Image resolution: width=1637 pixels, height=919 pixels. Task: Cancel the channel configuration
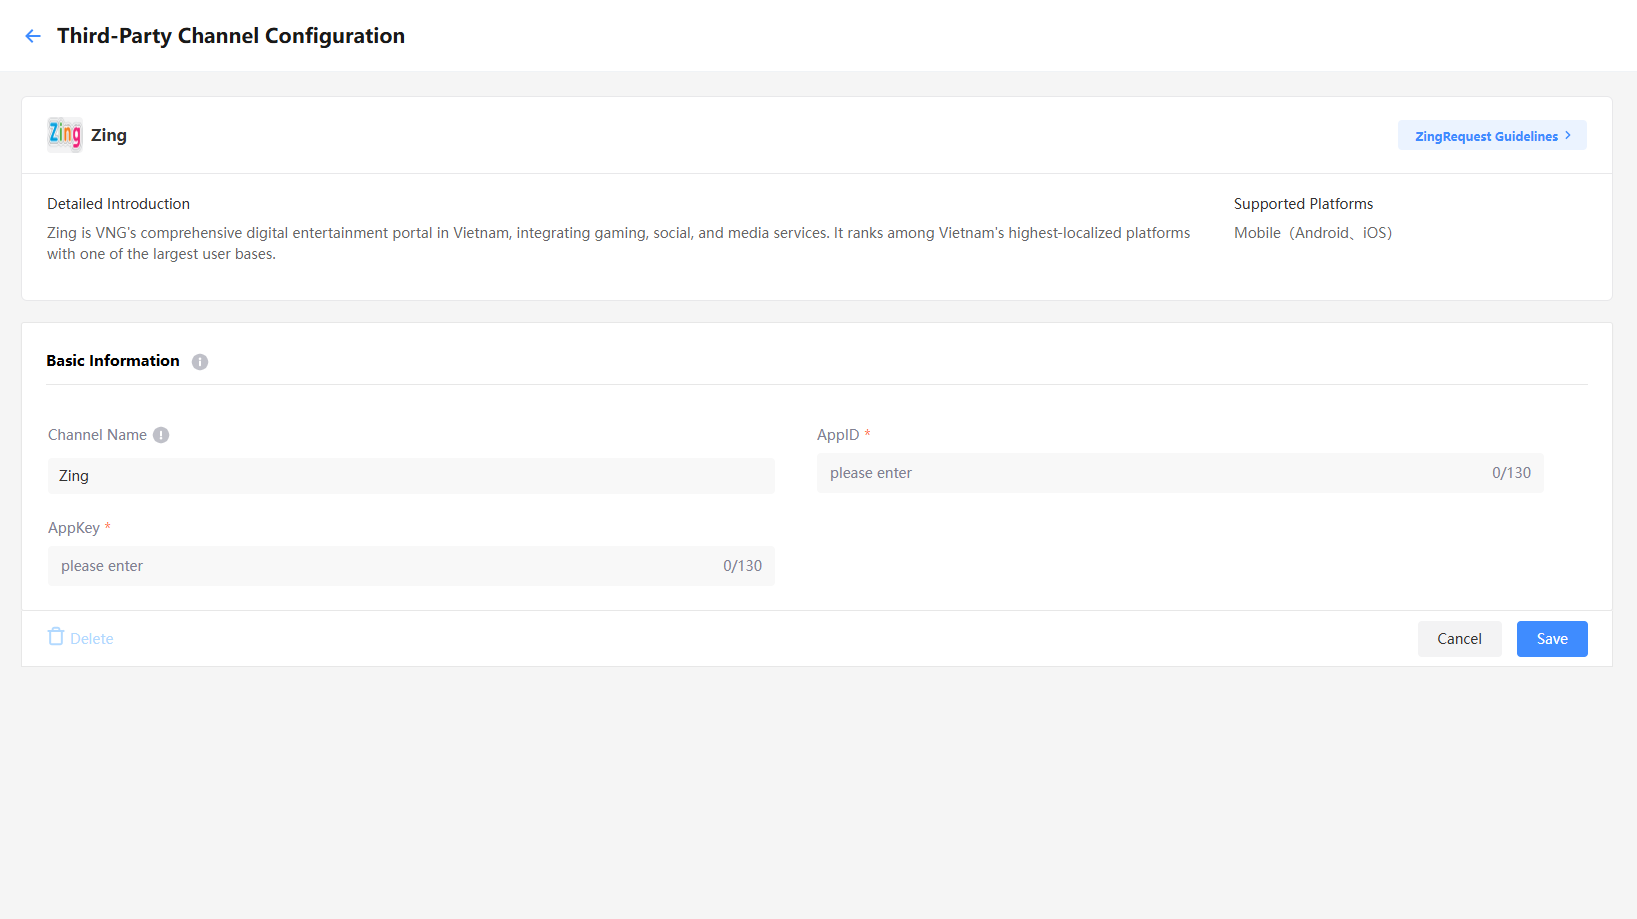coord(1460,639)
